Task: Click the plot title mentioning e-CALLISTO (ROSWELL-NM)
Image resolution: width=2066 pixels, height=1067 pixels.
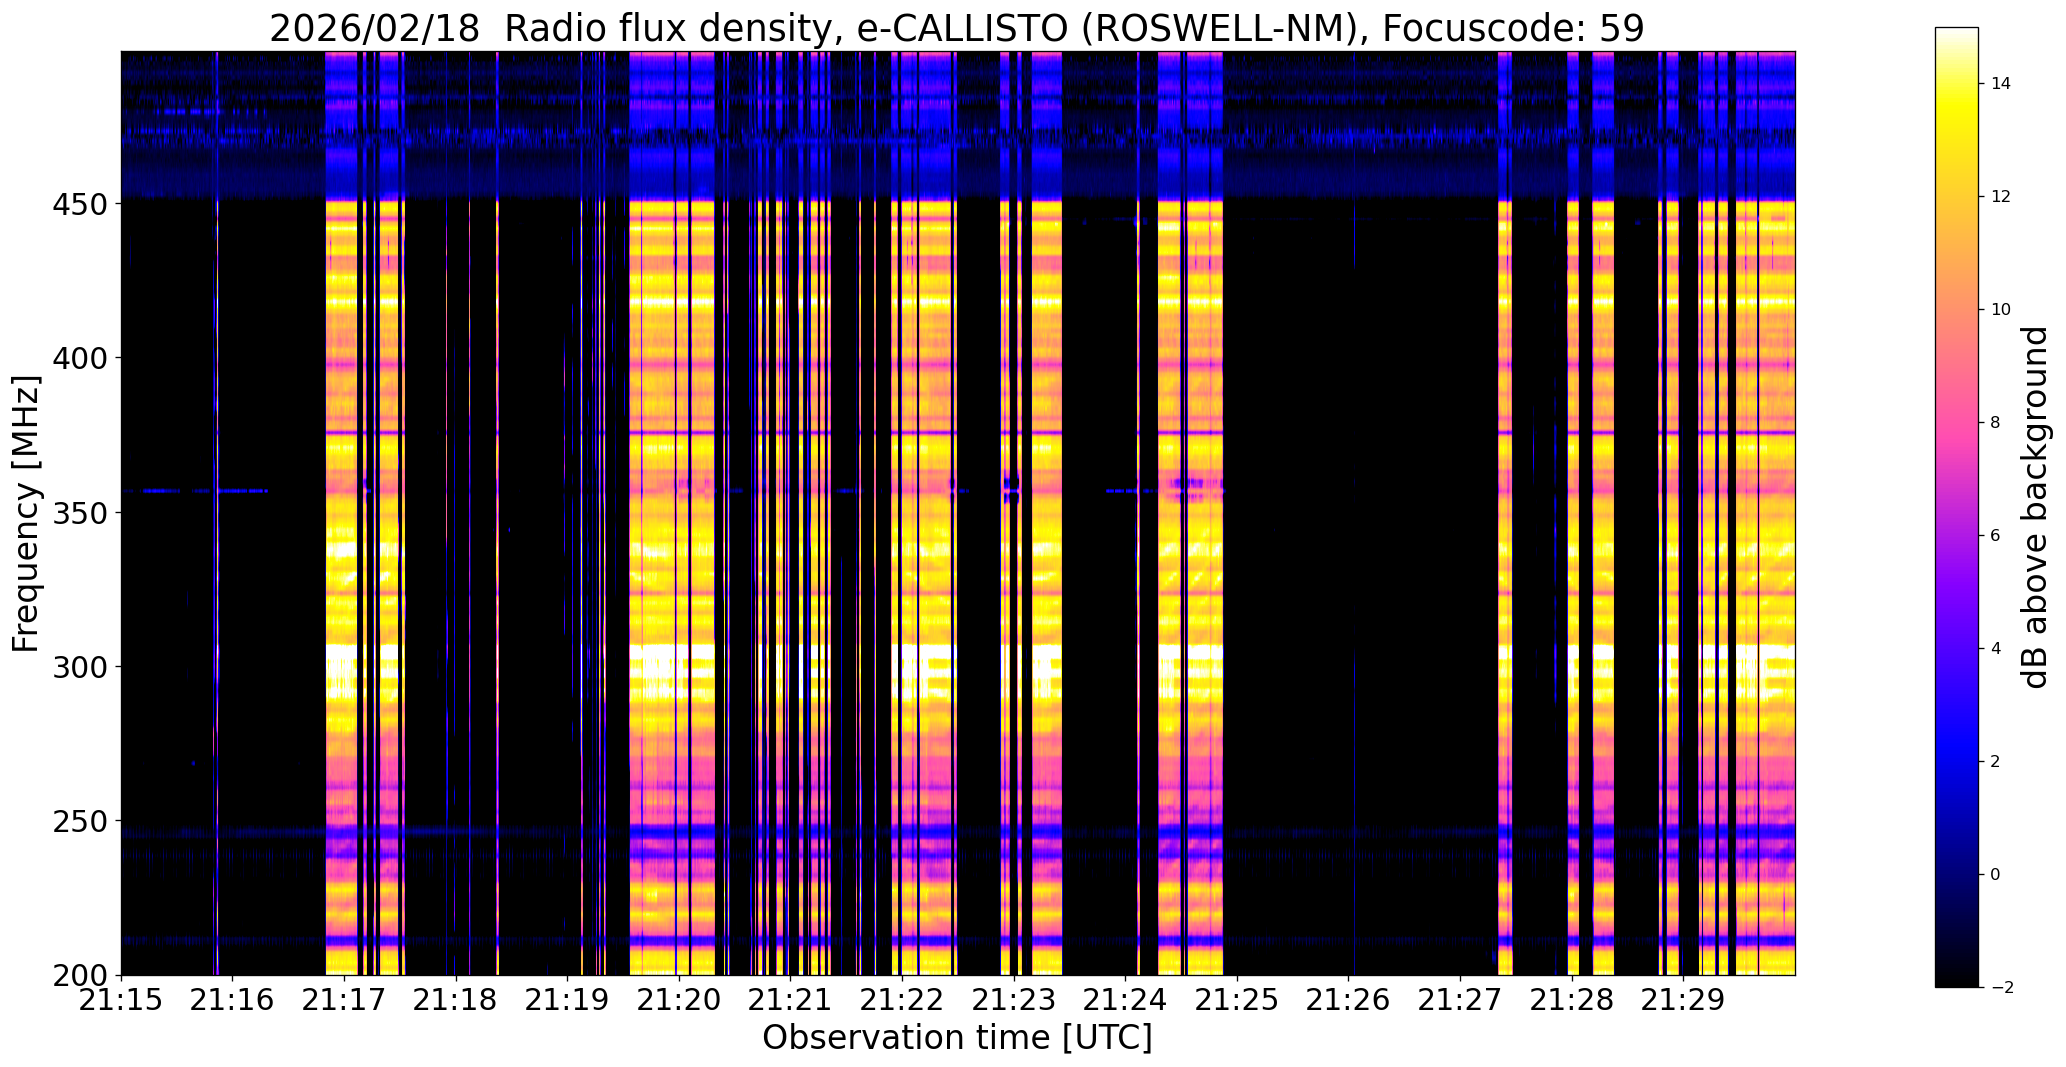Action: click(x=957, y=28)
